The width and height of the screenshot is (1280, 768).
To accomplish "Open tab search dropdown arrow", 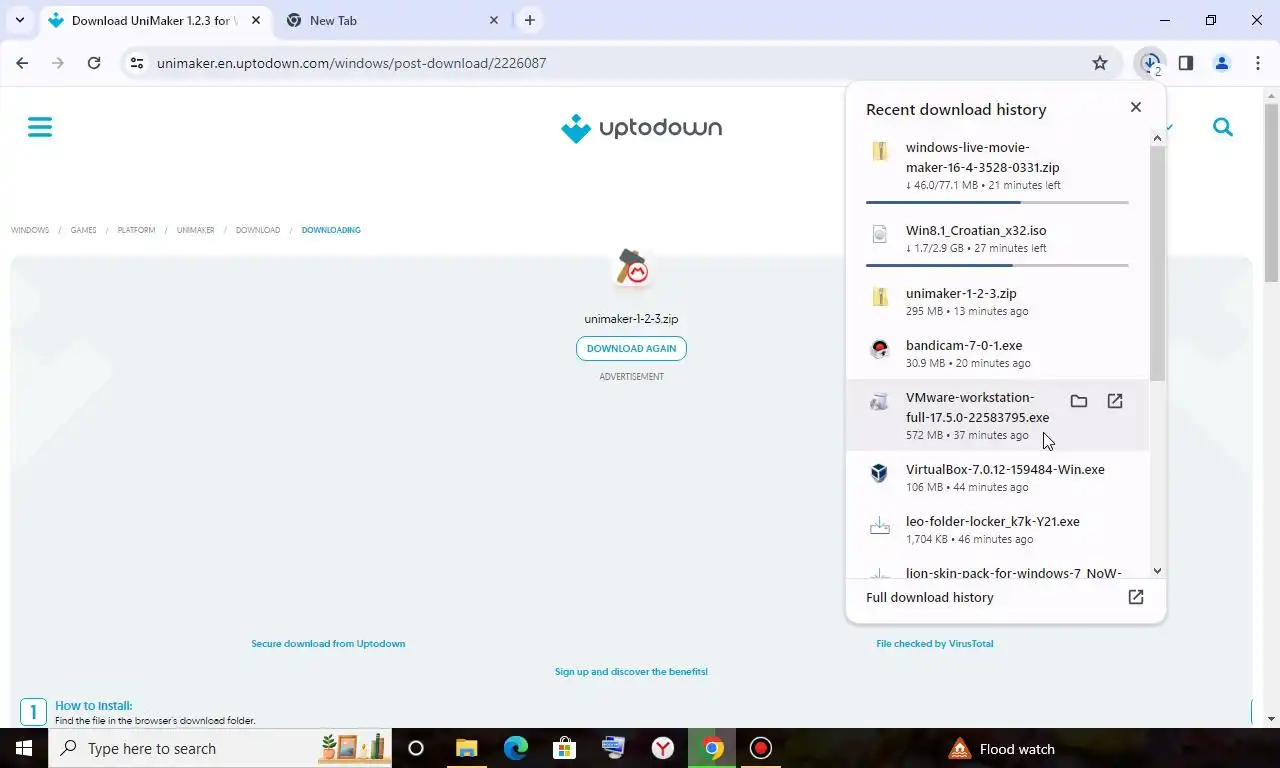I will tap(19, 20).
